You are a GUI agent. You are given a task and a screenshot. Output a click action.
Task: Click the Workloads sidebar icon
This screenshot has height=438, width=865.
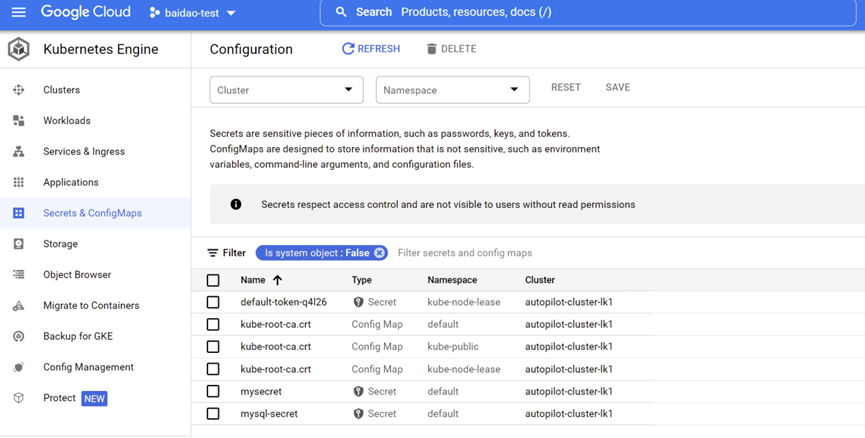click(x=19, y=121)
